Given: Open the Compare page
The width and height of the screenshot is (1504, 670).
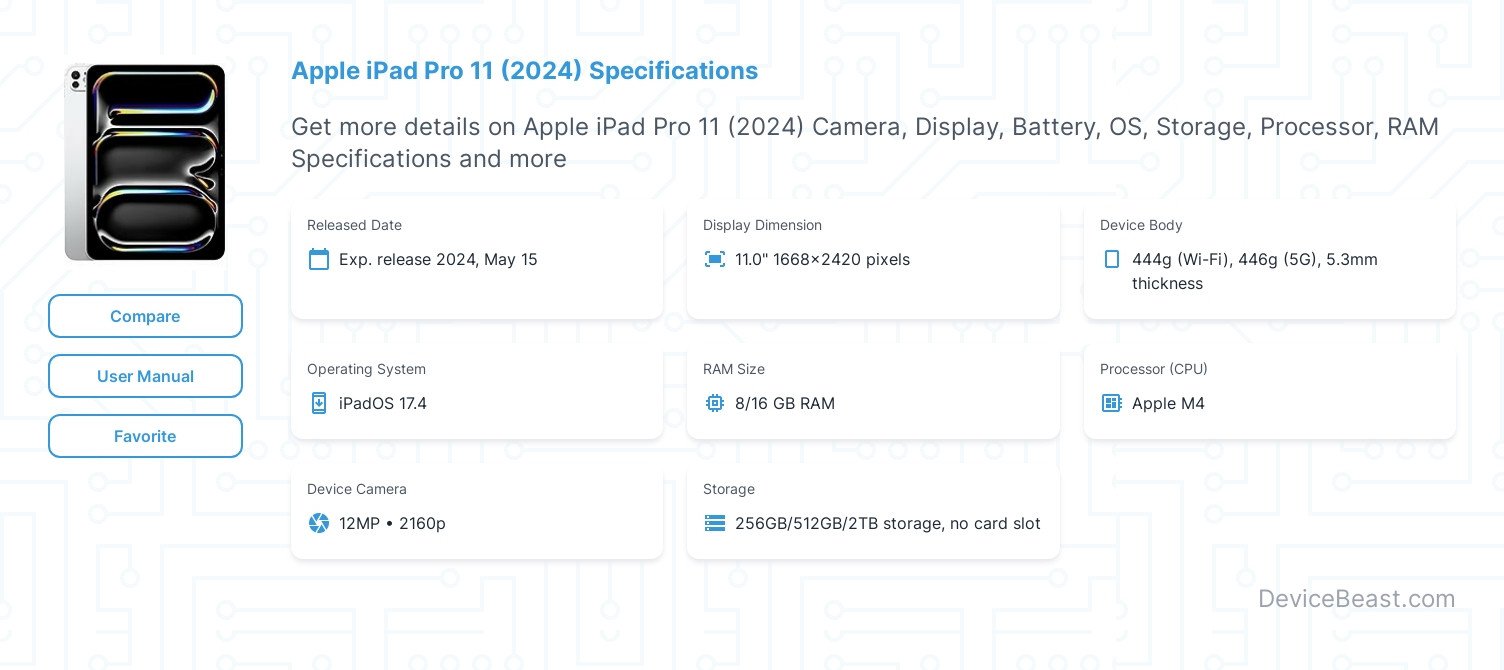Looking at the screenshot, I should pyautogui.click(x=145, y=316).
